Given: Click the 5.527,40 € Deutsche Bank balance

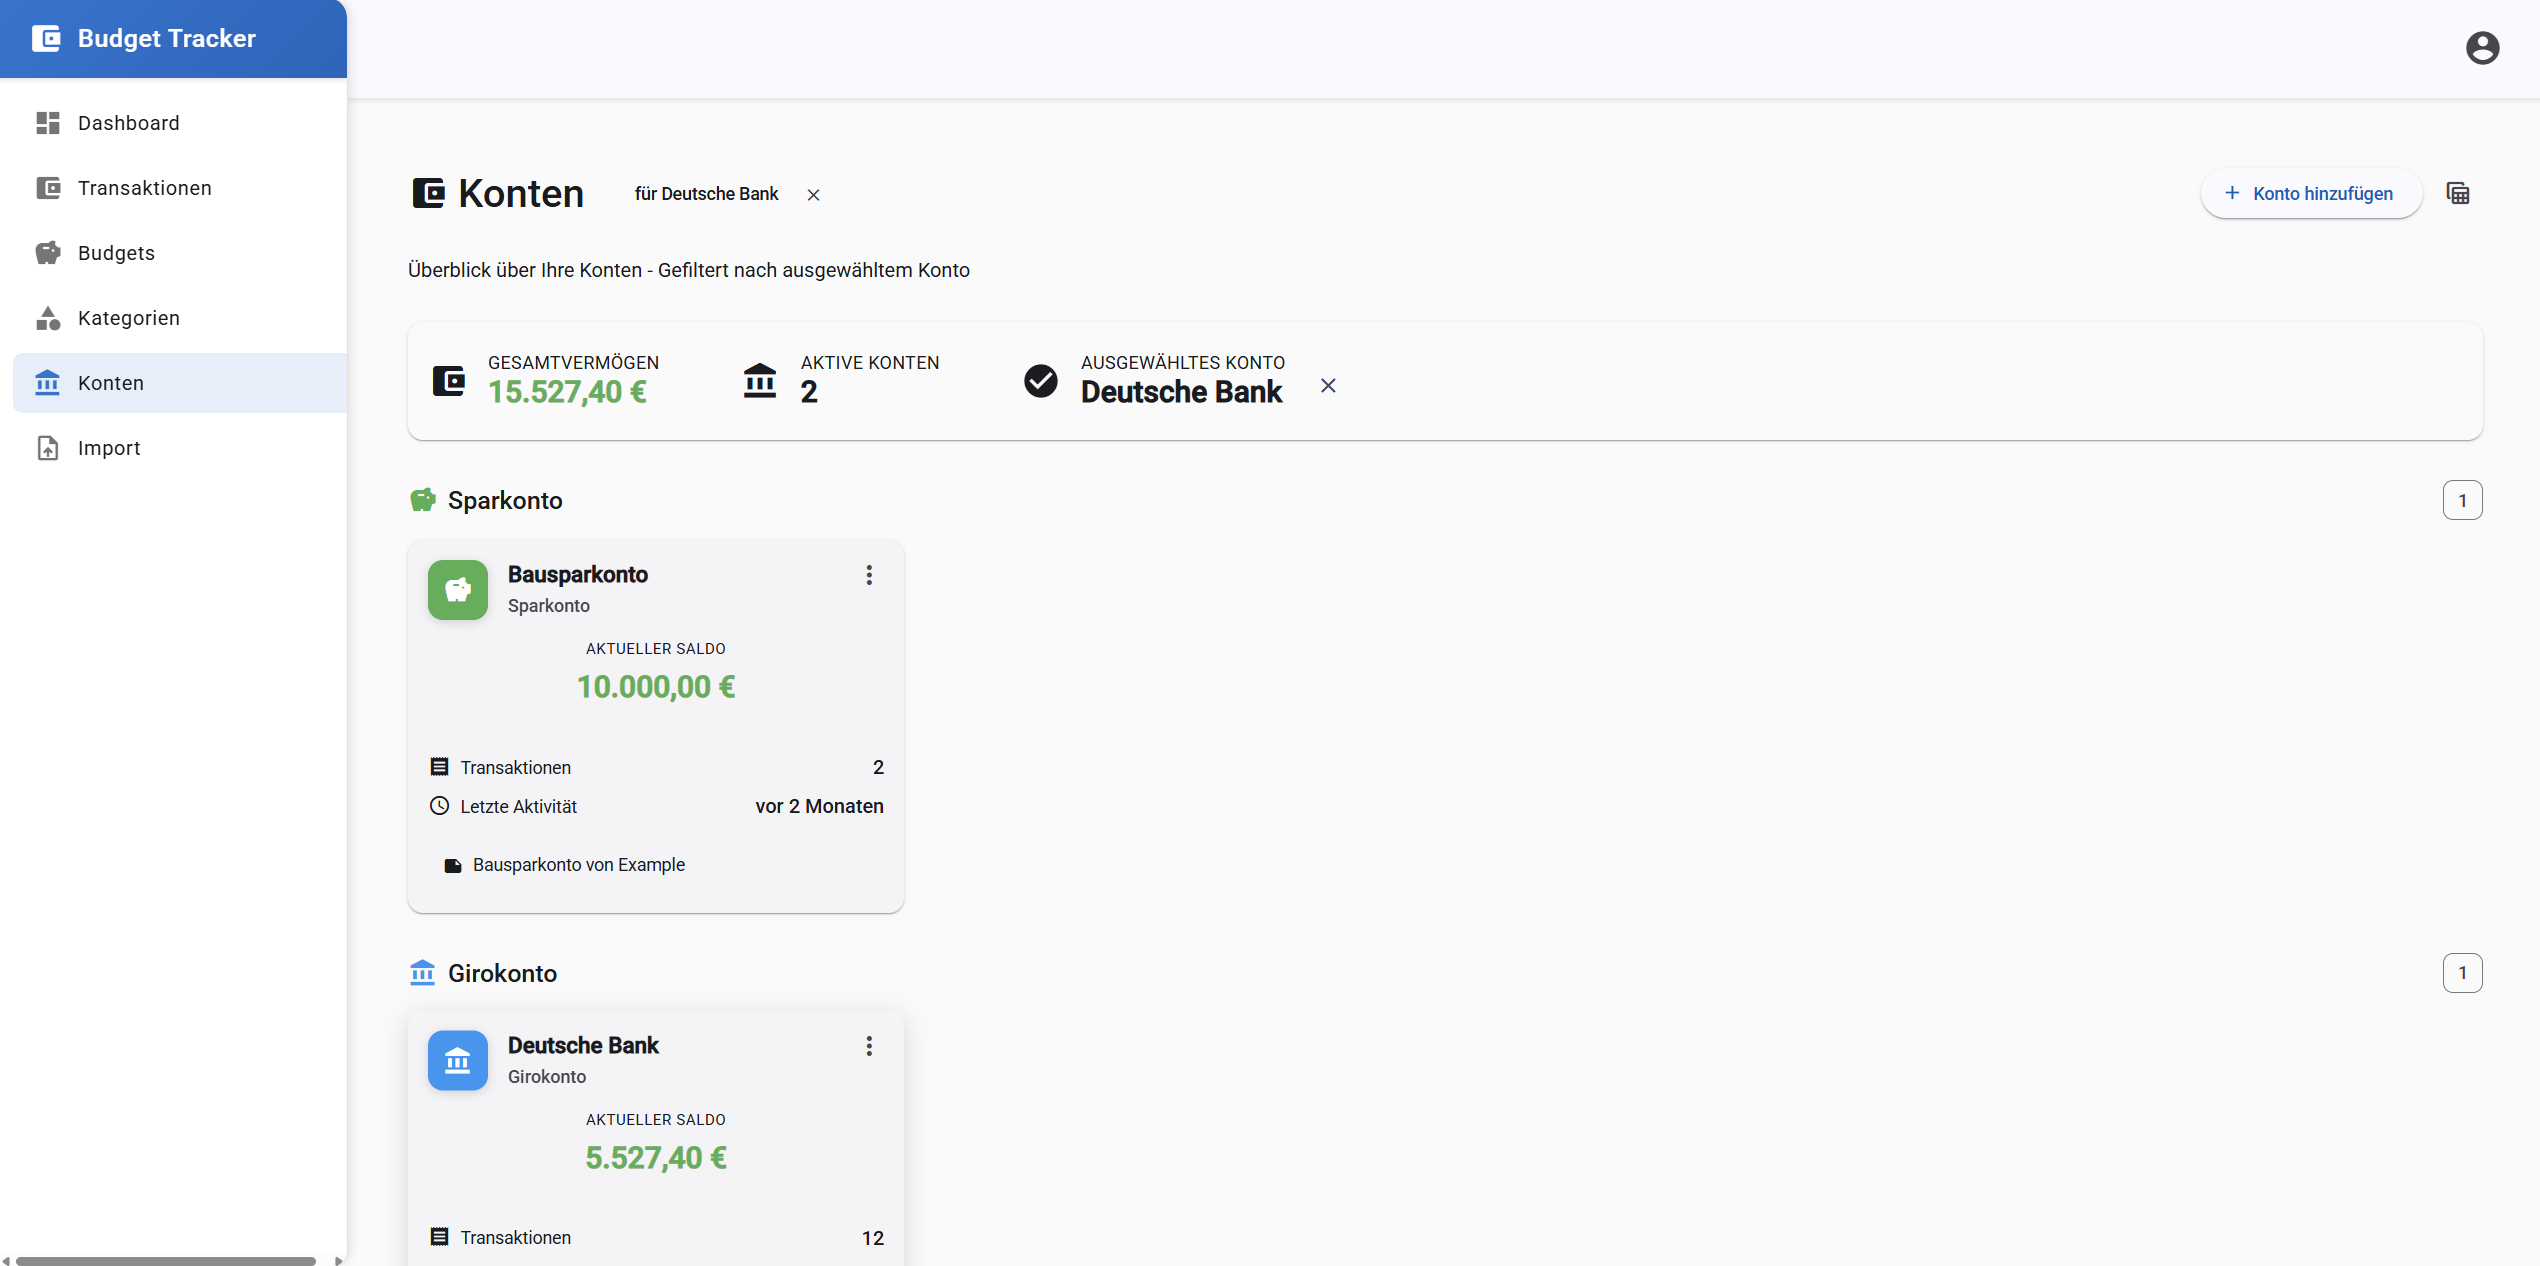Looking at the screenshot, I should pos(656,1158).
